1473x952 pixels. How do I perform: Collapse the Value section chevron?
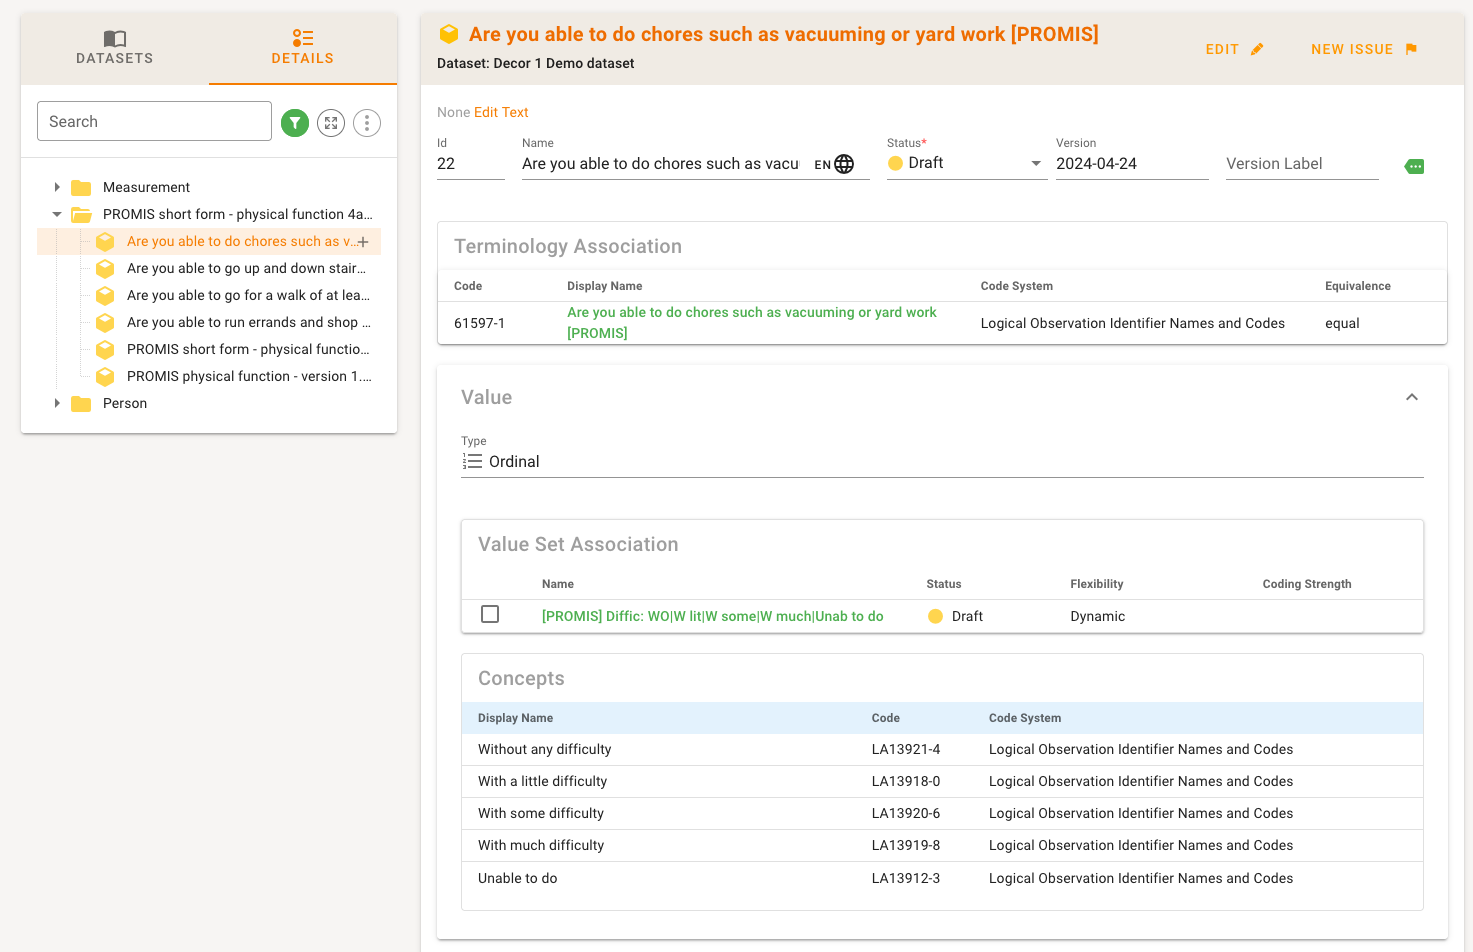pyautogui.click(x=1412, y=397)
